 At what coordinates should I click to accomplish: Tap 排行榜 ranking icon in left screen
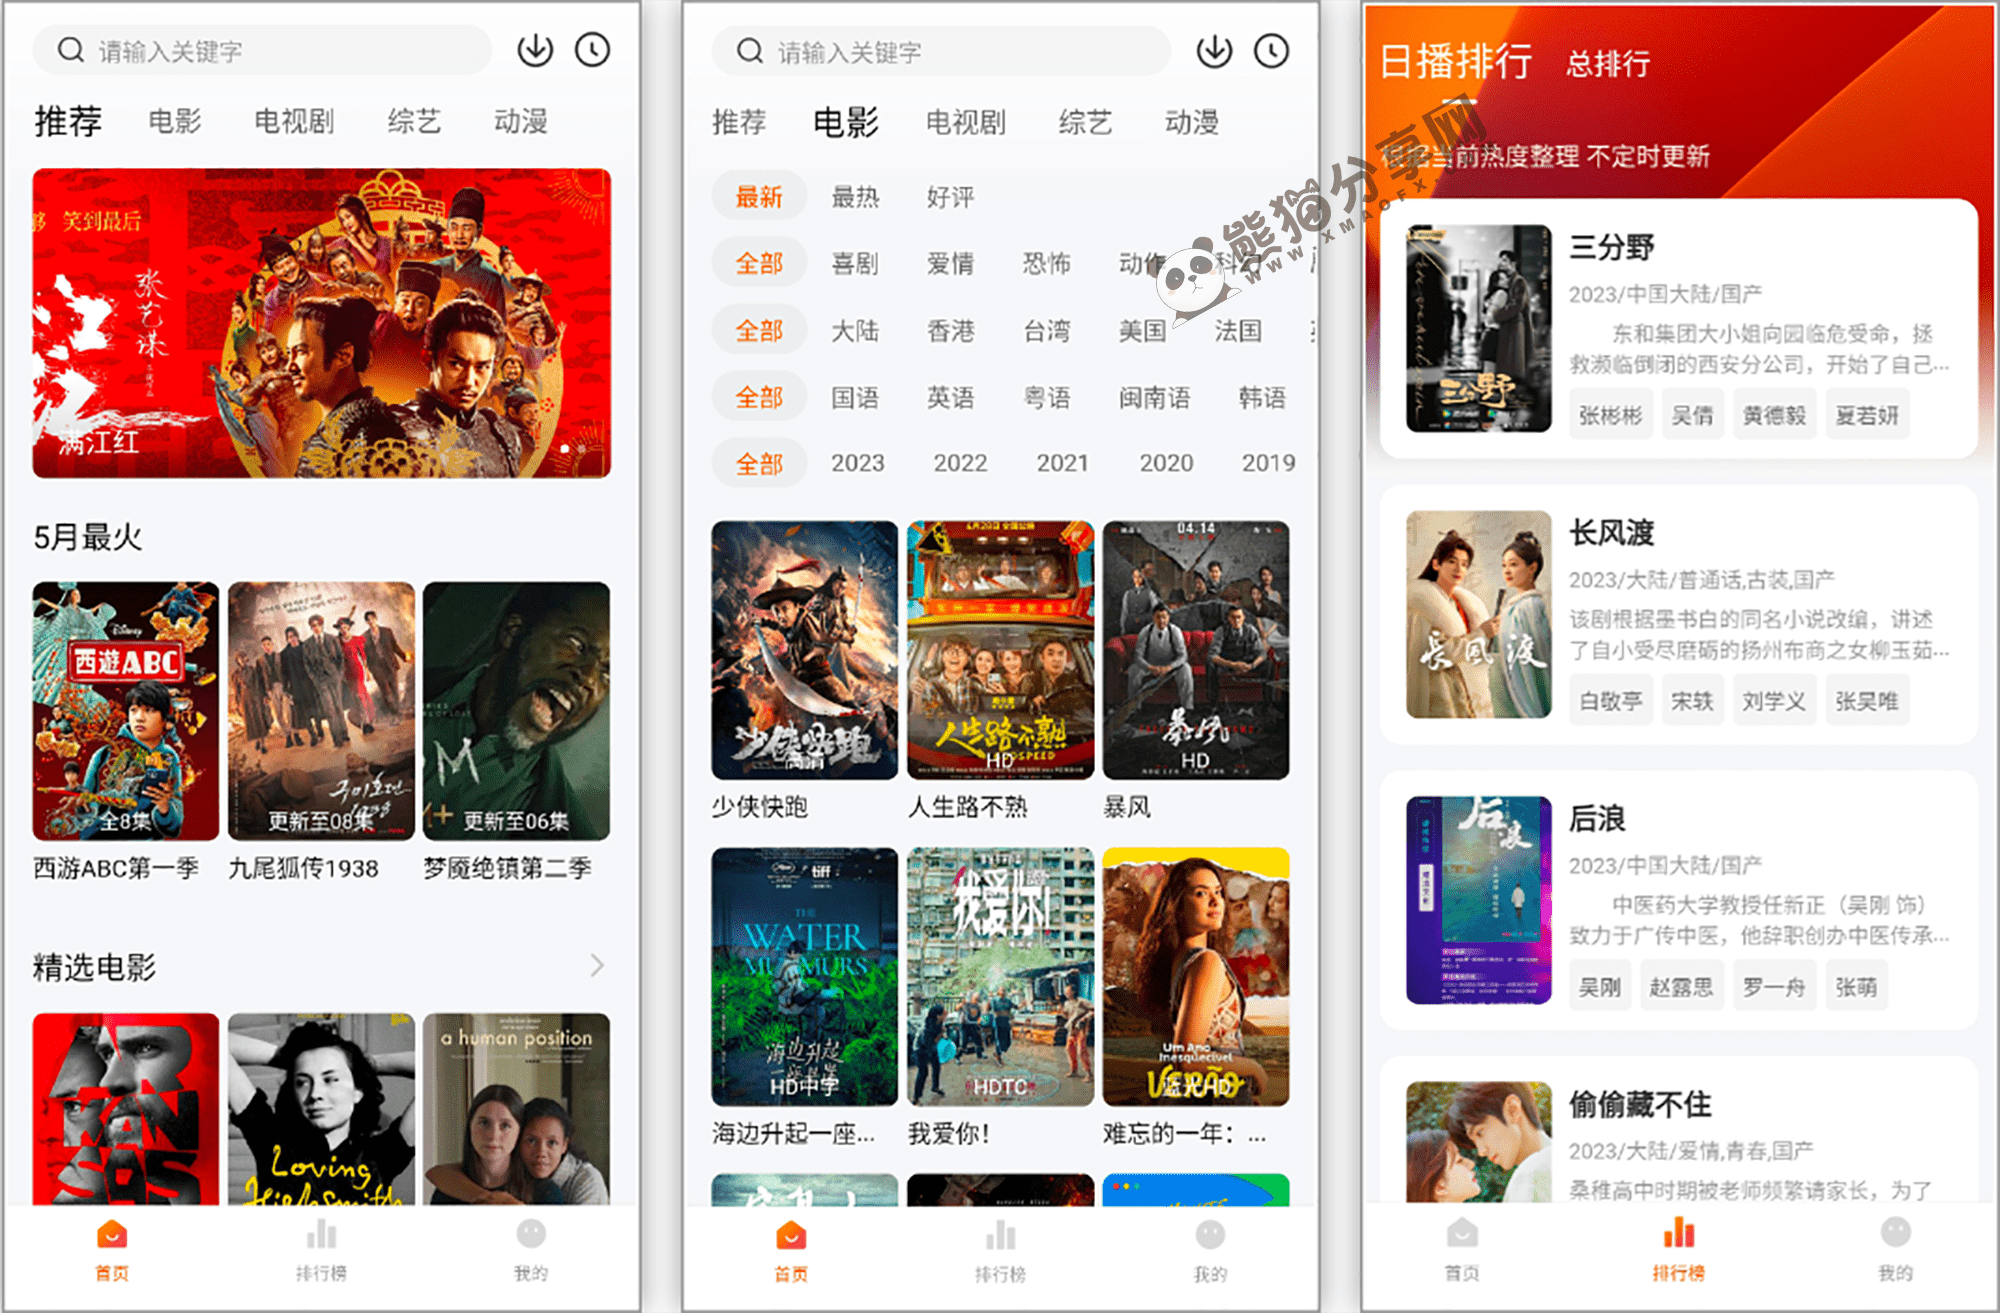click(321, 1235)
